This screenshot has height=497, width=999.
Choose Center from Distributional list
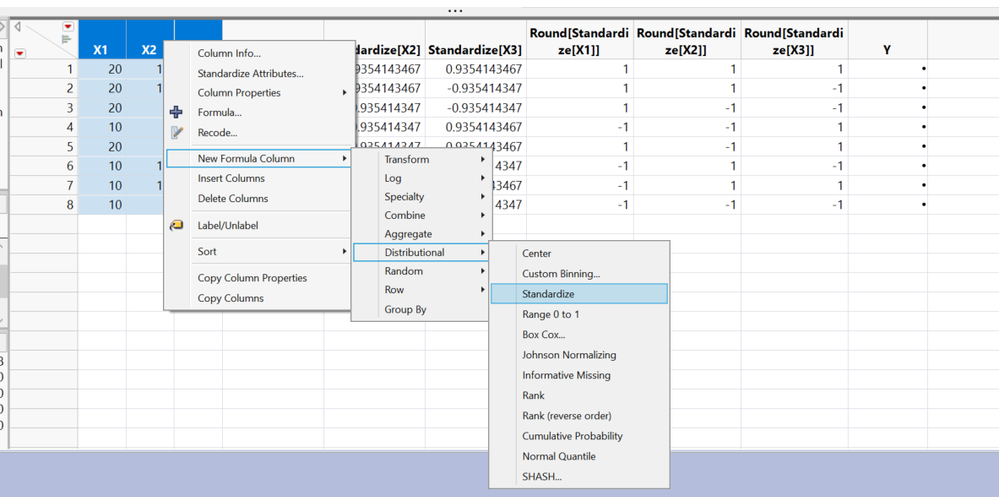point(536,254)
